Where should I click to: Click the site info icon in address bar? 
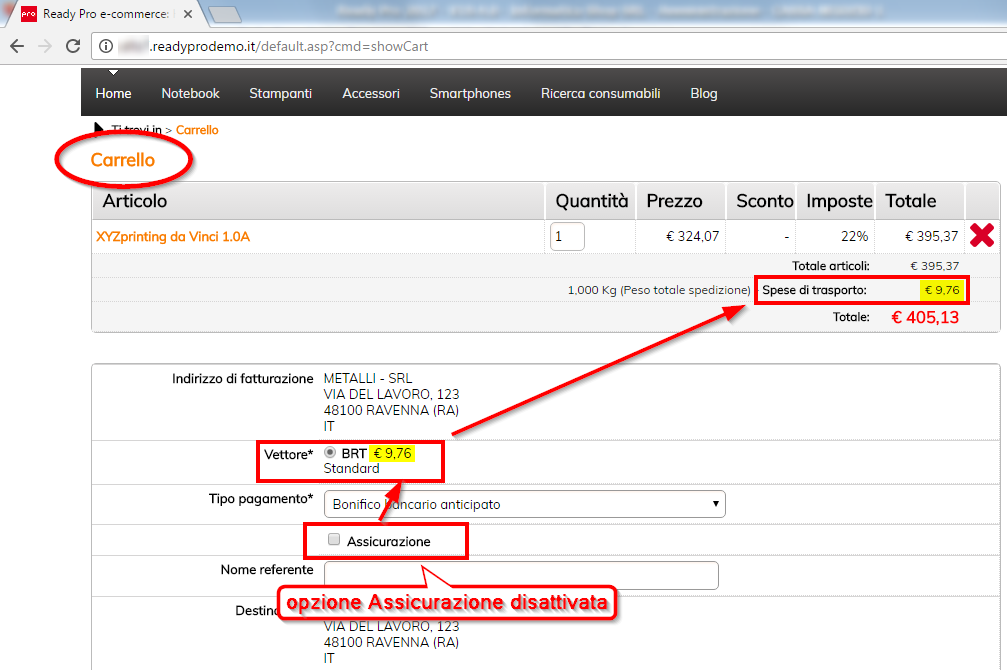tap(106, 46)
